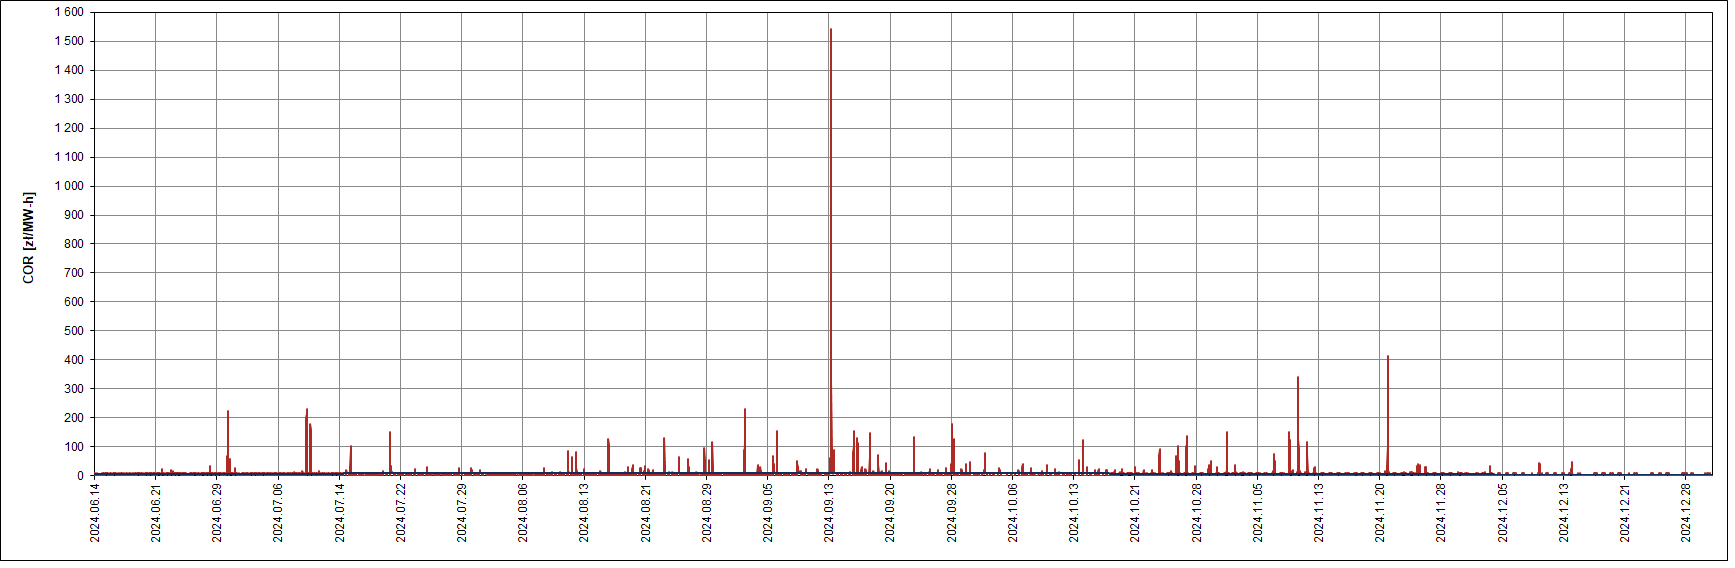Click the 300 y-axis value
This screenshot has width=1735, height=568.
coord(74,389)
